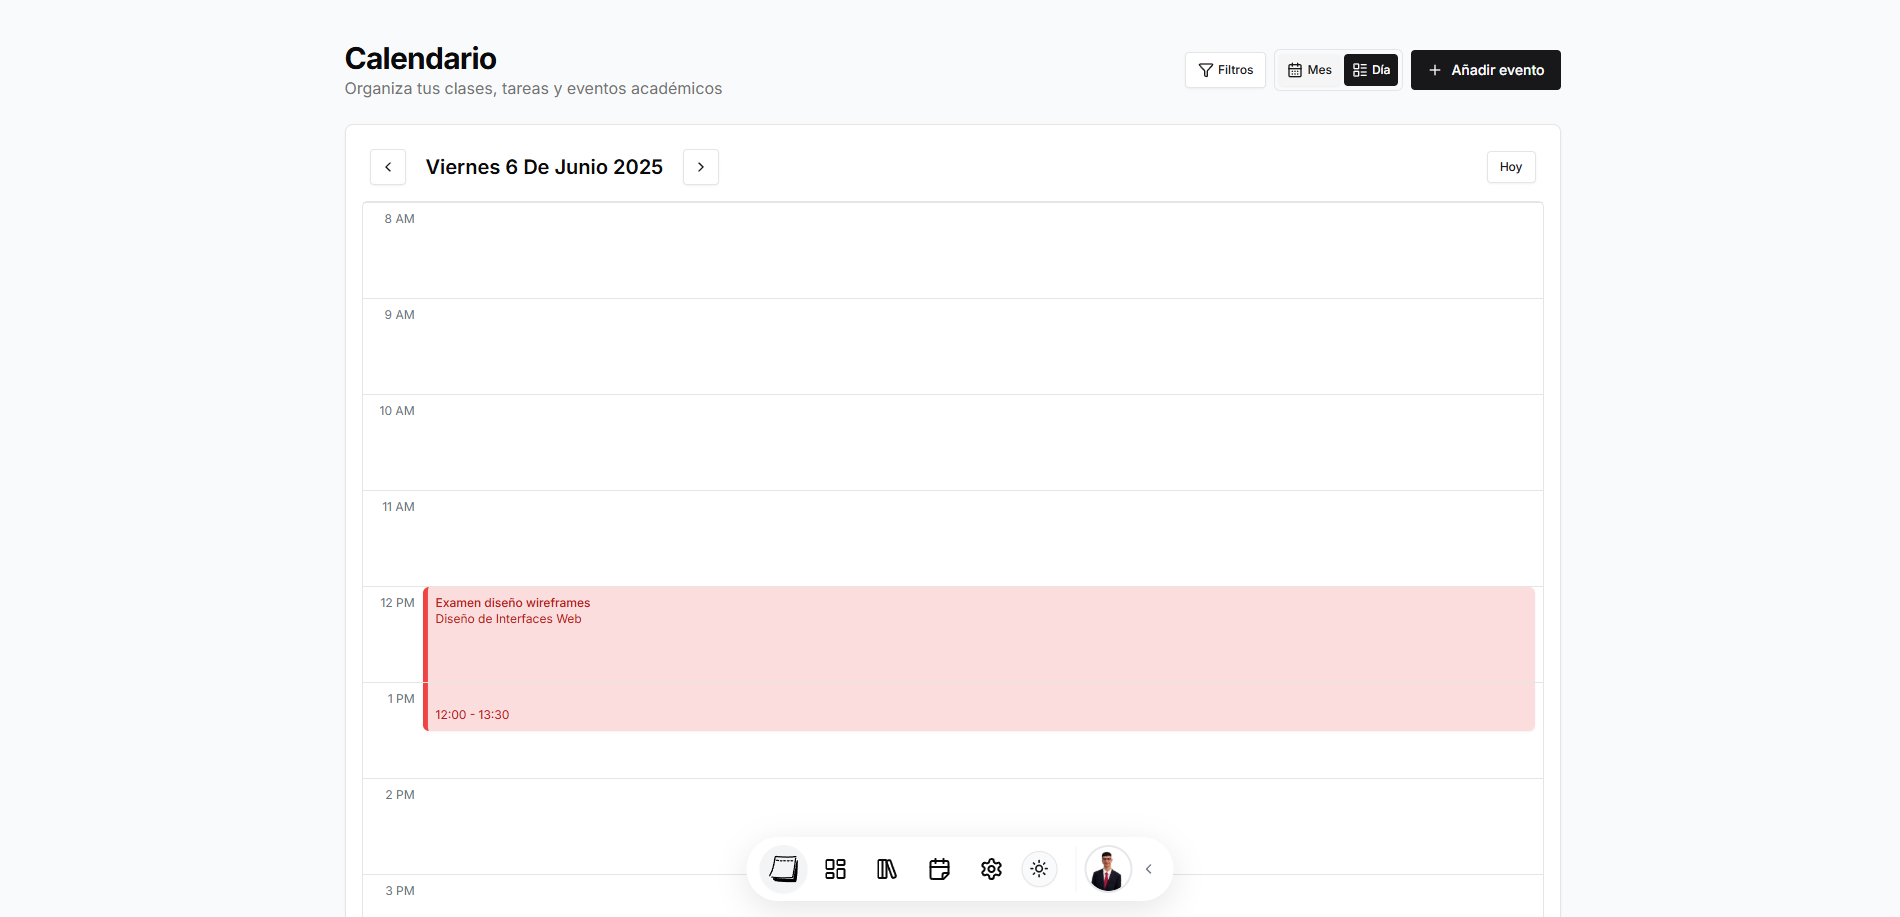Select the Día day view
This screenshot has height=917, width=1900.
(x=1371, y=70)
